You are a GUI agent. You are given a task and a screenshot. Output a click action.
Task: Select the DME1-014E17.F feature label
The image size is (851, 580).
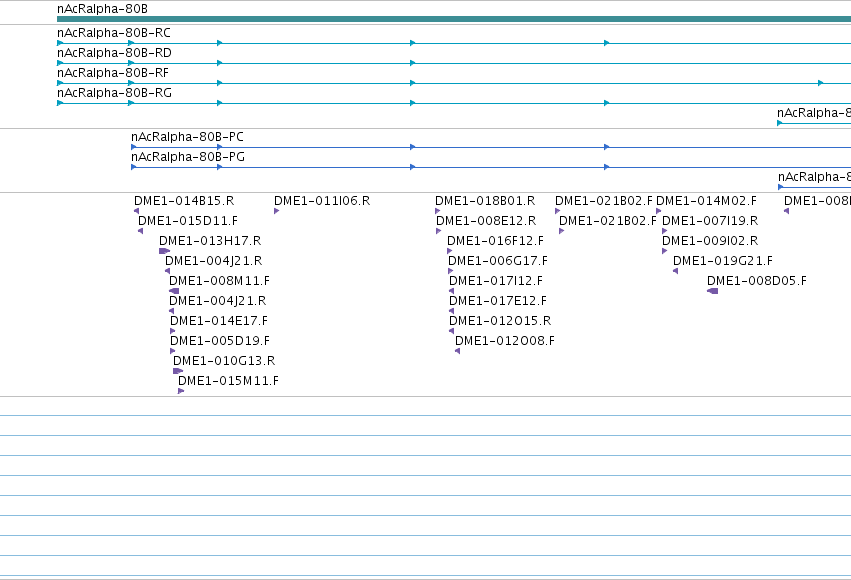(219, 321)
